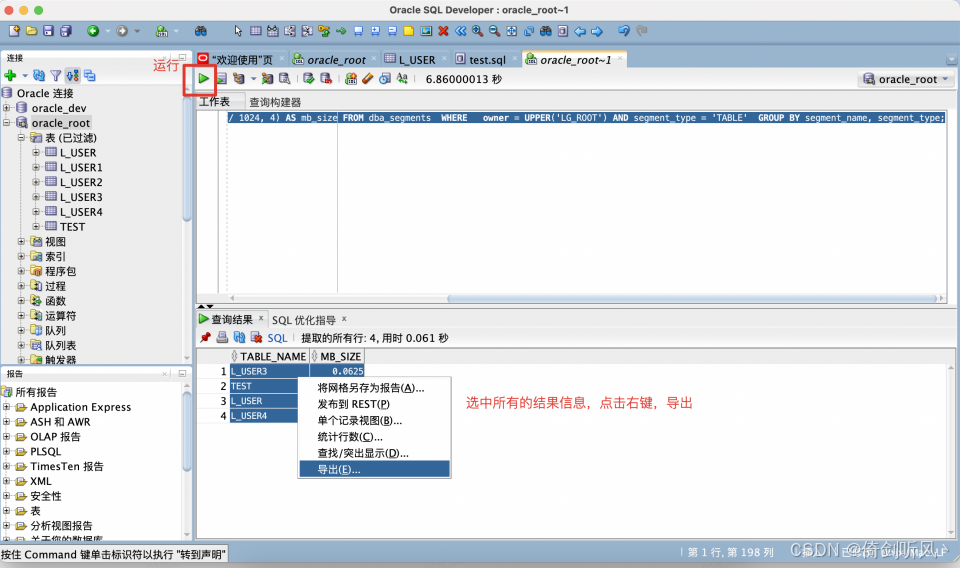The width and height of the screenshot is (960, 568).
Task: Sort by MB_SIZE column header
Action: pyautogui.click(x=337, y=356)
